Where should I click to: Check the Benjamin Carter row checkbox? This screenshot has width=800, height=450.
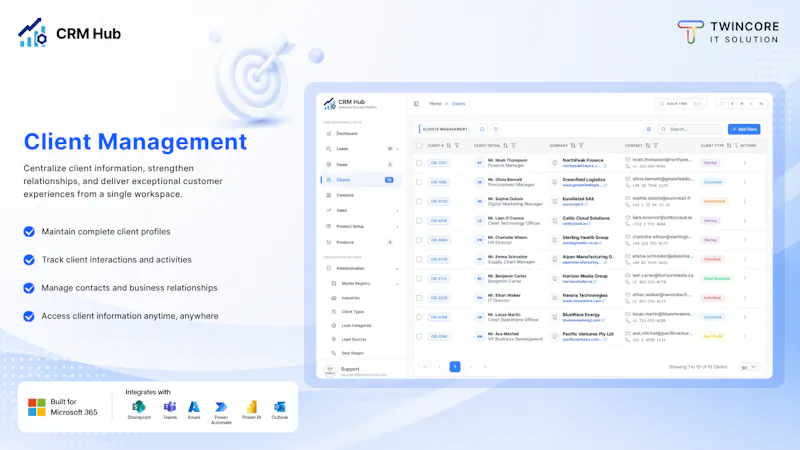point(419,279)
